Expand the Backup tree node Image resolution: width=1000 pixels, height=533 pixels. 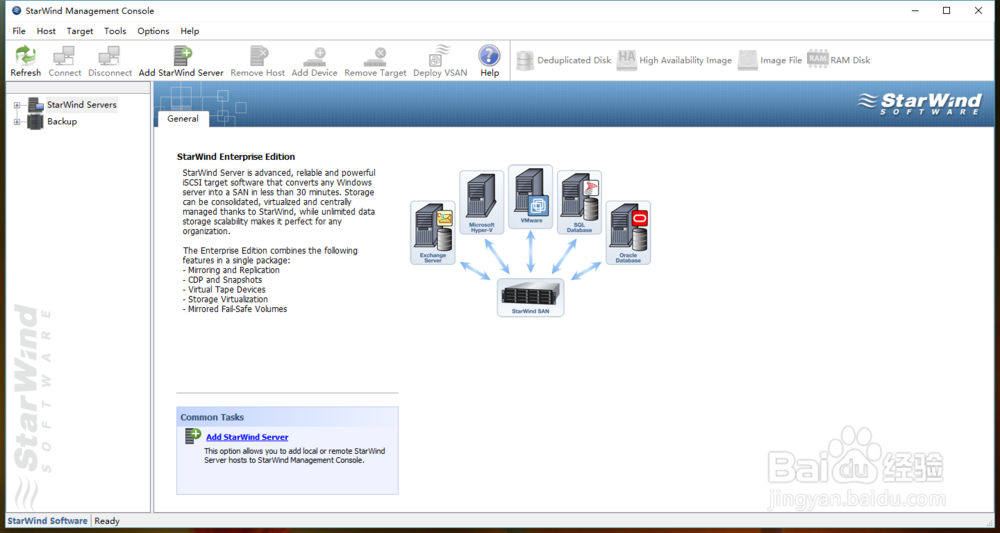17,122
